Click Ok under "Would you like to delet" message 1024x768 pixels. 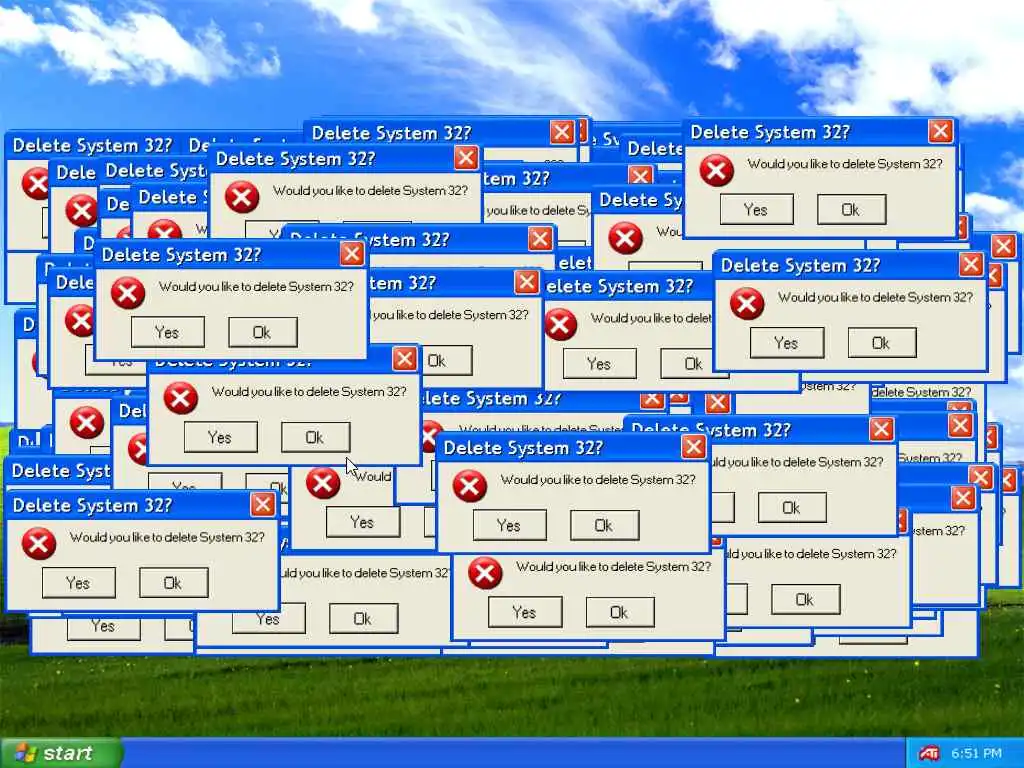pyautogui.click(x=694, y=364)
